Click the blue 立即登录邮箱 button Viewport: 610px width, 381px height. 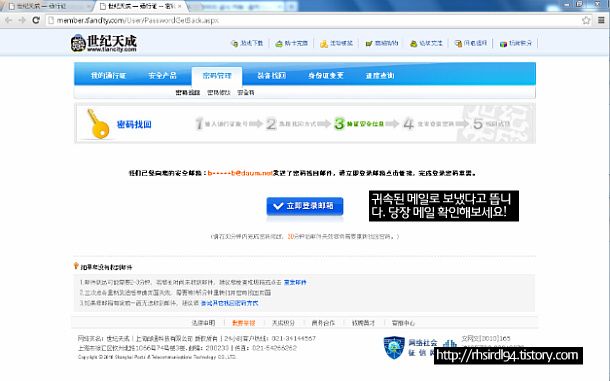pyautogui.click(x=305, y=206)
